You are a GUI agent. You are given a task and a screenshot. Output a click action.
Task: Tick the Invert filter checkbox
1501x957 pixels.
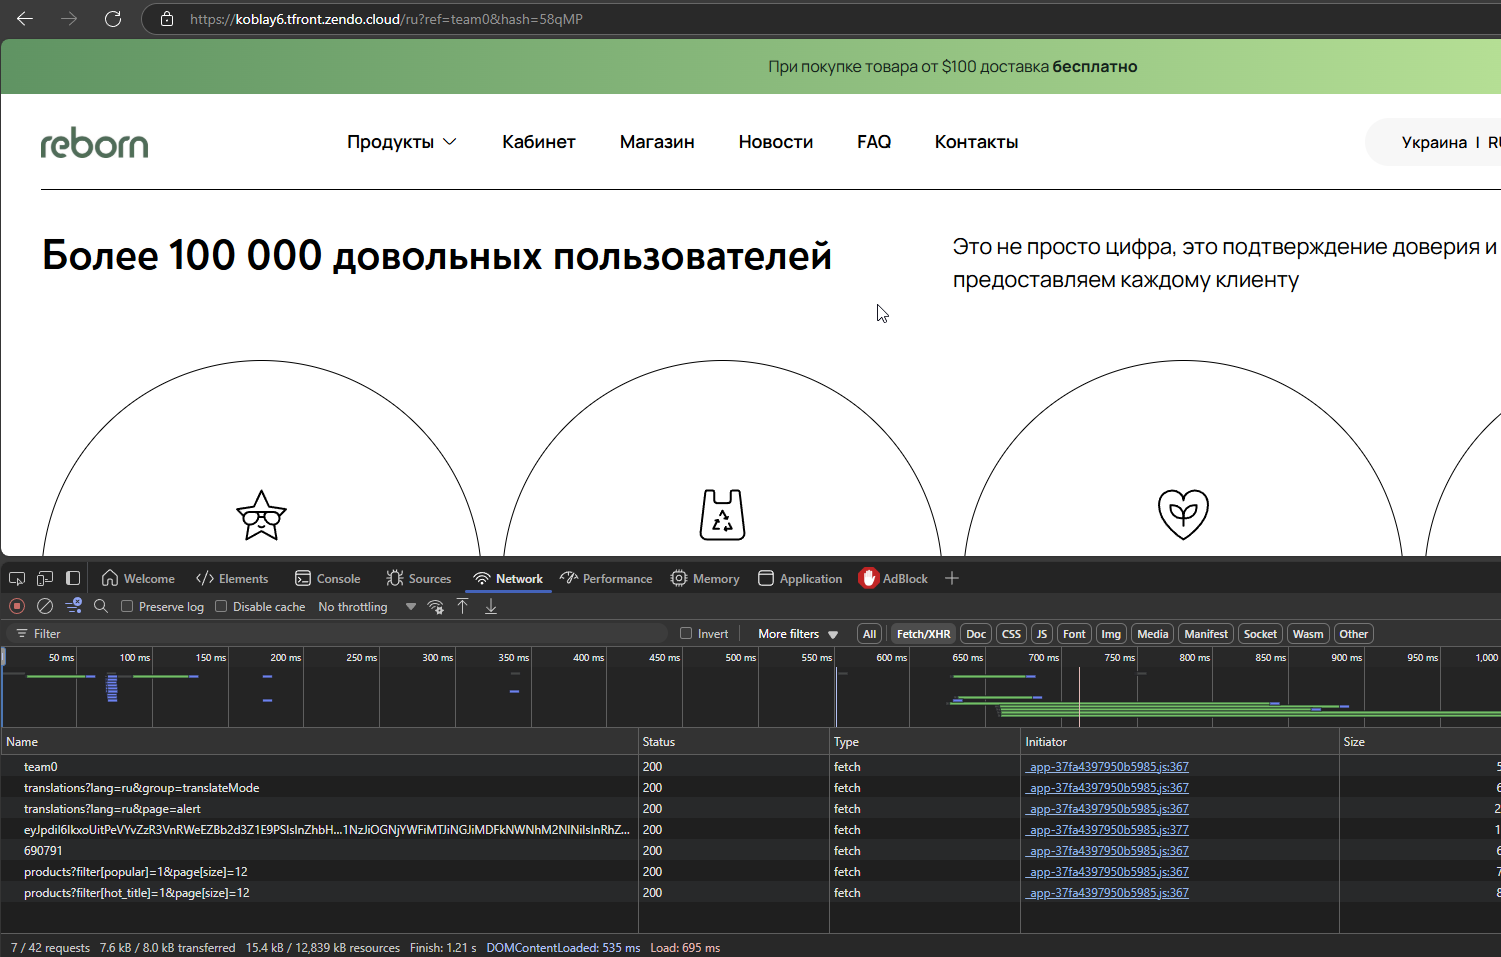[x=686, y=633]
